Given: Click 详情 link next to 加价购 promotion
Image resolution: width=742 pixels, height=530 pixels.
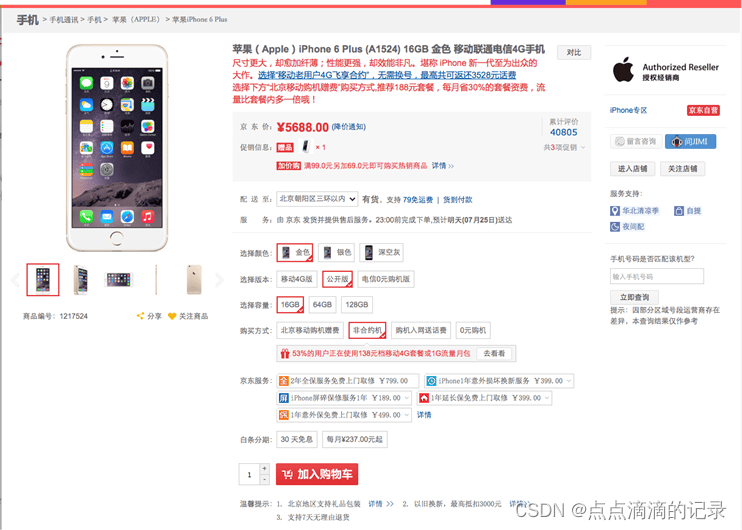Looking at the screenshot, I should 442,166.
